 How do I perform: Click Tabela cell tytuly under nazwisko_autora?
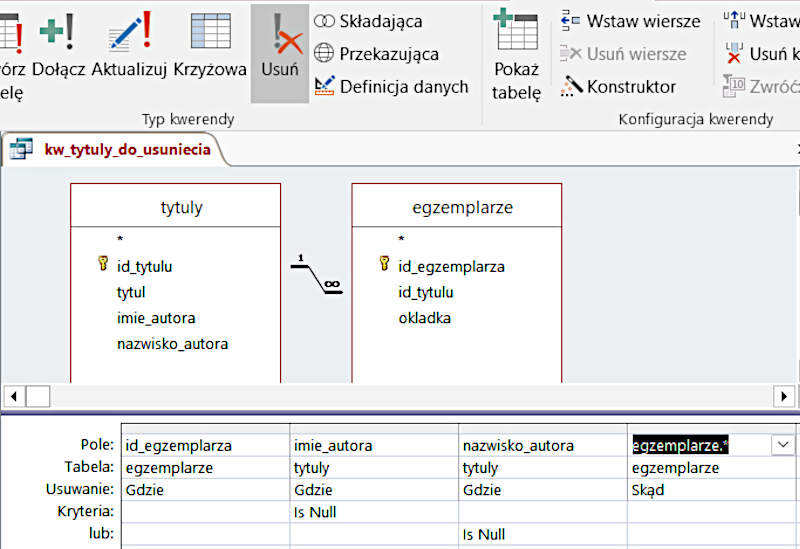[x=543, y=468]
